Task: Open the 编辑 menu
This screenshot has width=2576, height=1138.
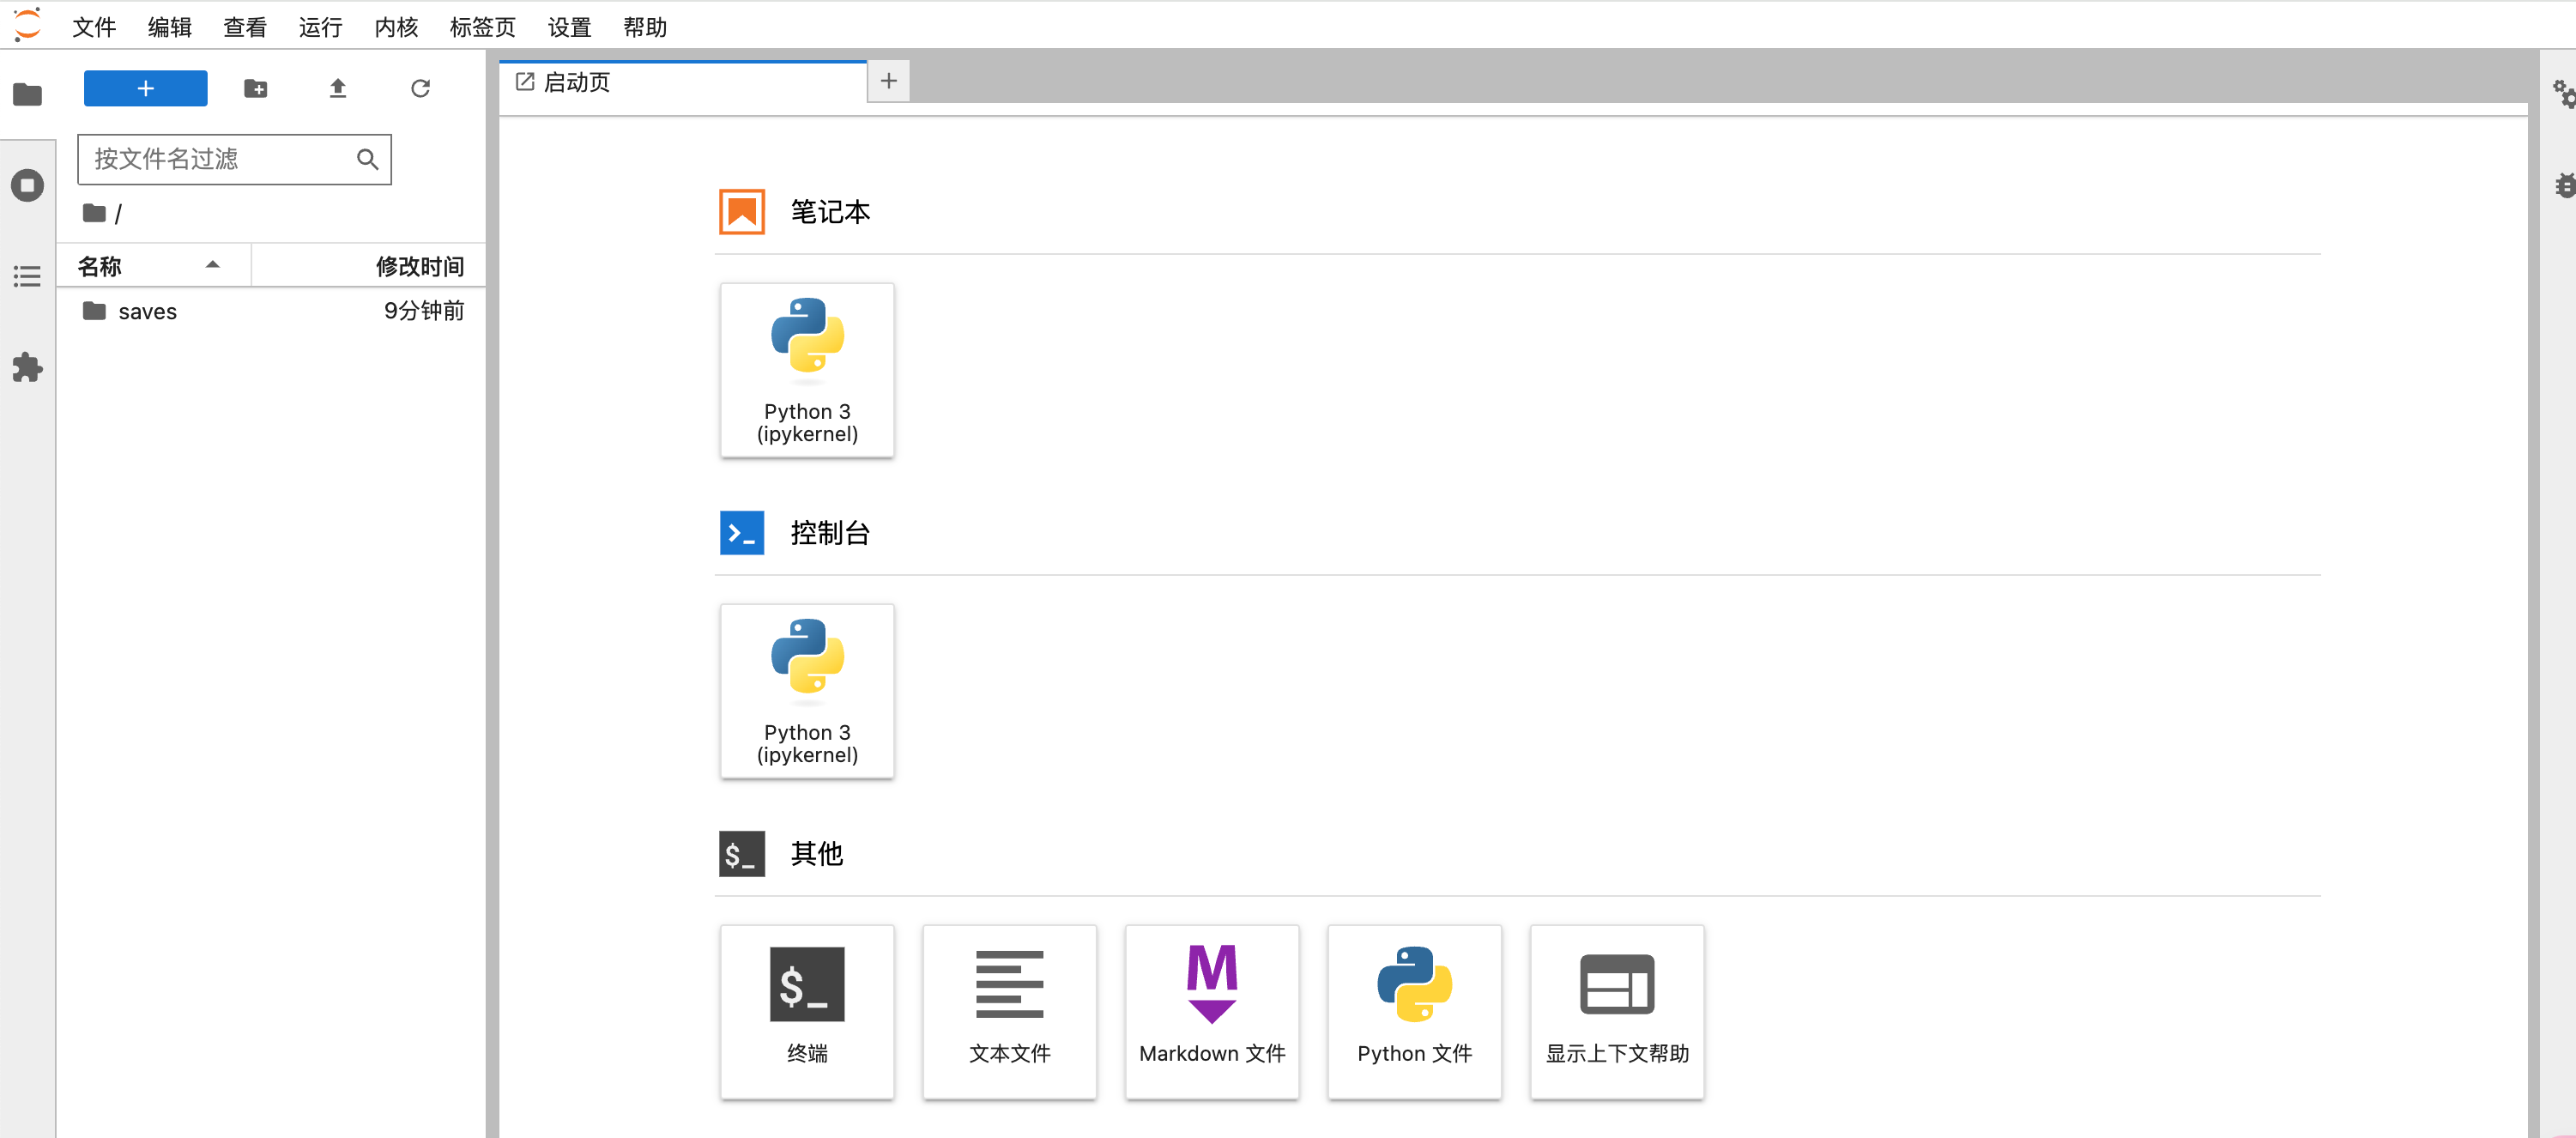Action: click(169, 27)
